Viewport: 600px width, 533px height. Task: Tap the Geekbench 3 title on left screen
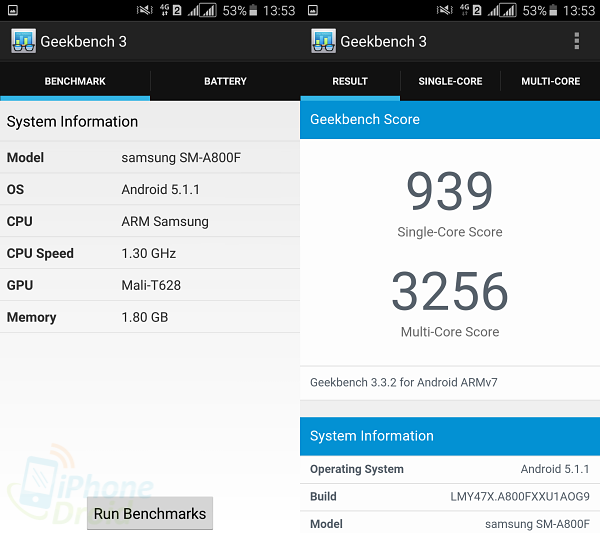click(x=83, y=41)
